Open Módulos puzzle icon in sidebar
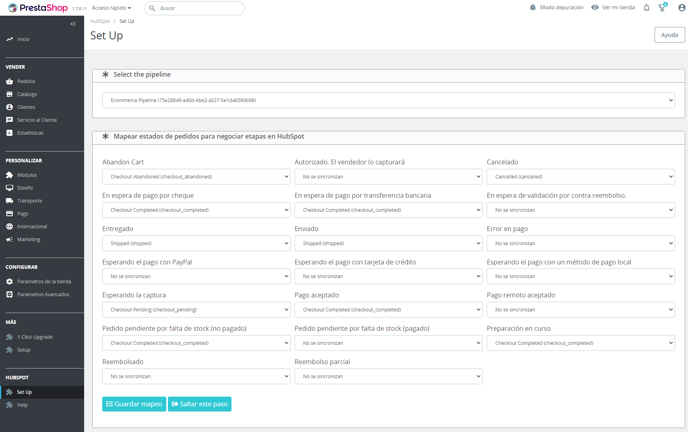Screen dimensions: 688x432 pos(9,175)
